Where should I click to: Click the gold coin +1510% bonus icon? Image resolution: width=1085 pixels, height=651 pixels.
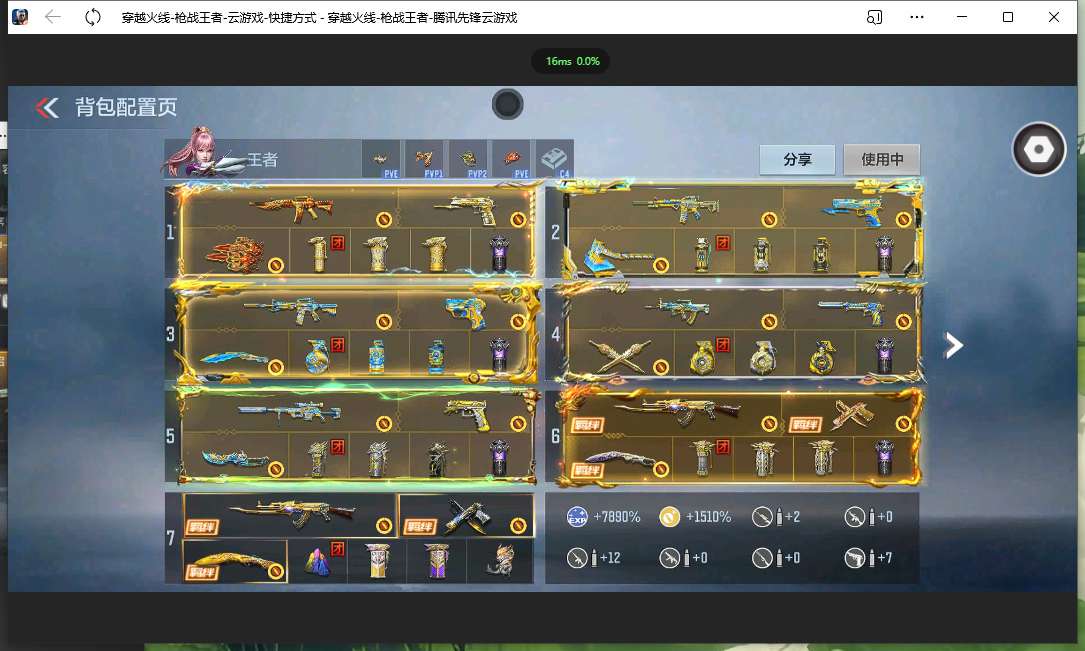pyautogui.click(x=670, y=516)
